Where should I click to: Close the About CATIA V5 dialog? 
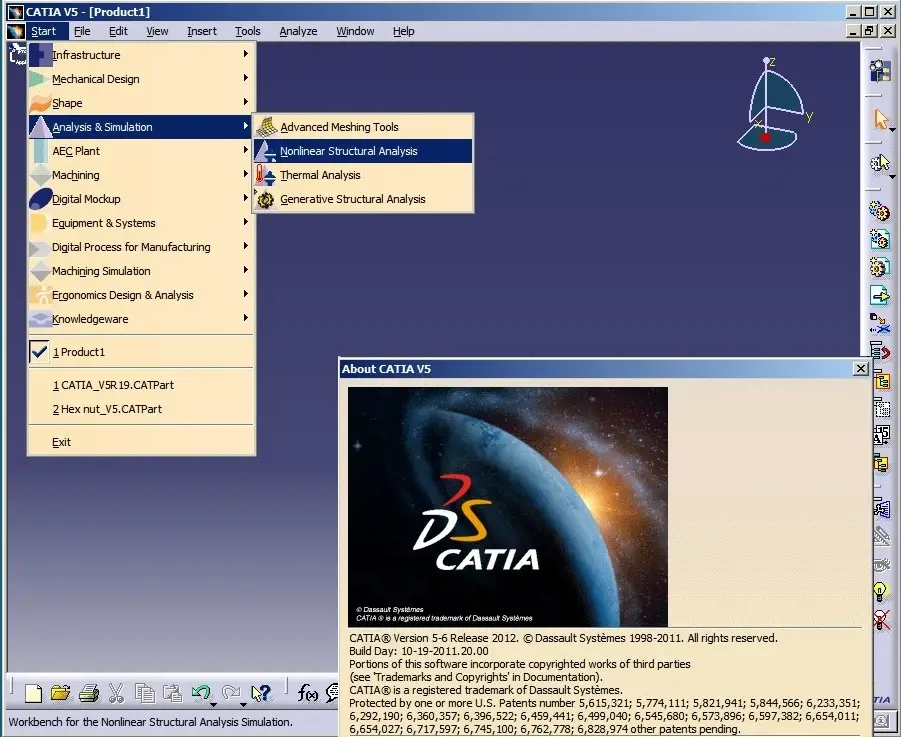pos(860,369)
